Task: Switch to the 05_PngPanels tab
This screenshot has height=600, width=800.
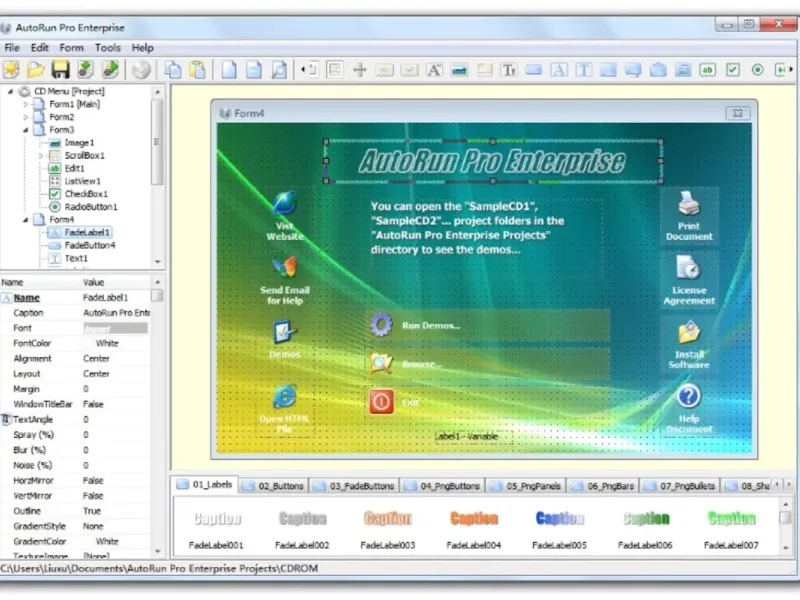Action: click(527, 486)
